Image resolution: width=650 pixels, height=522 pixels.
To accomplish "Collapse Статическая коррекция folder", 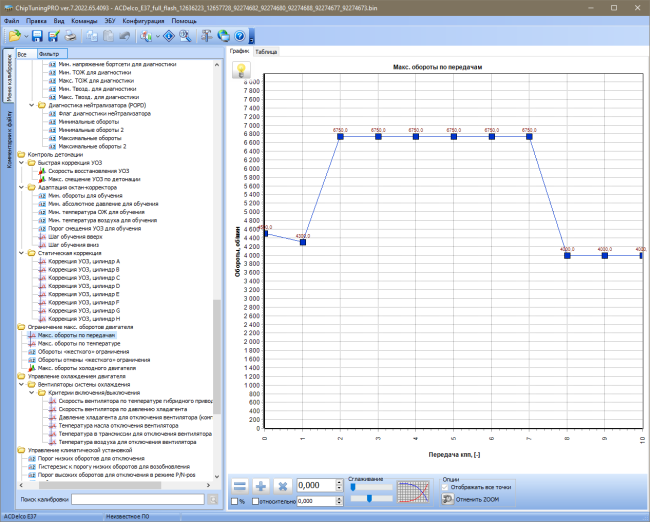I will click(x=22, y=253).
